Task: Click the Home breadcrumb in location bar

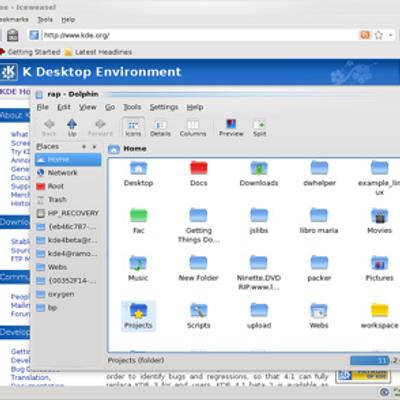Action: [135, 149]
